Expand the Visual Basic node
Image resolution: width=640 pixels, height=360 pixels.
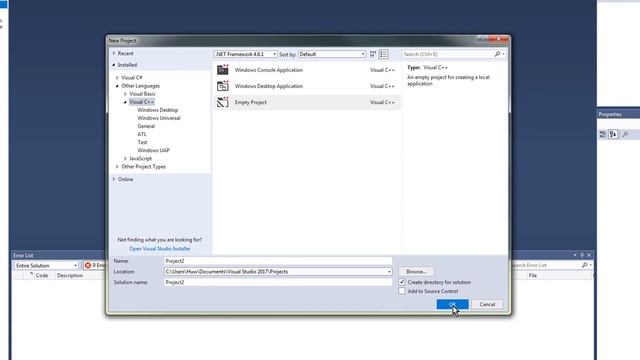(x=125, y=94)
